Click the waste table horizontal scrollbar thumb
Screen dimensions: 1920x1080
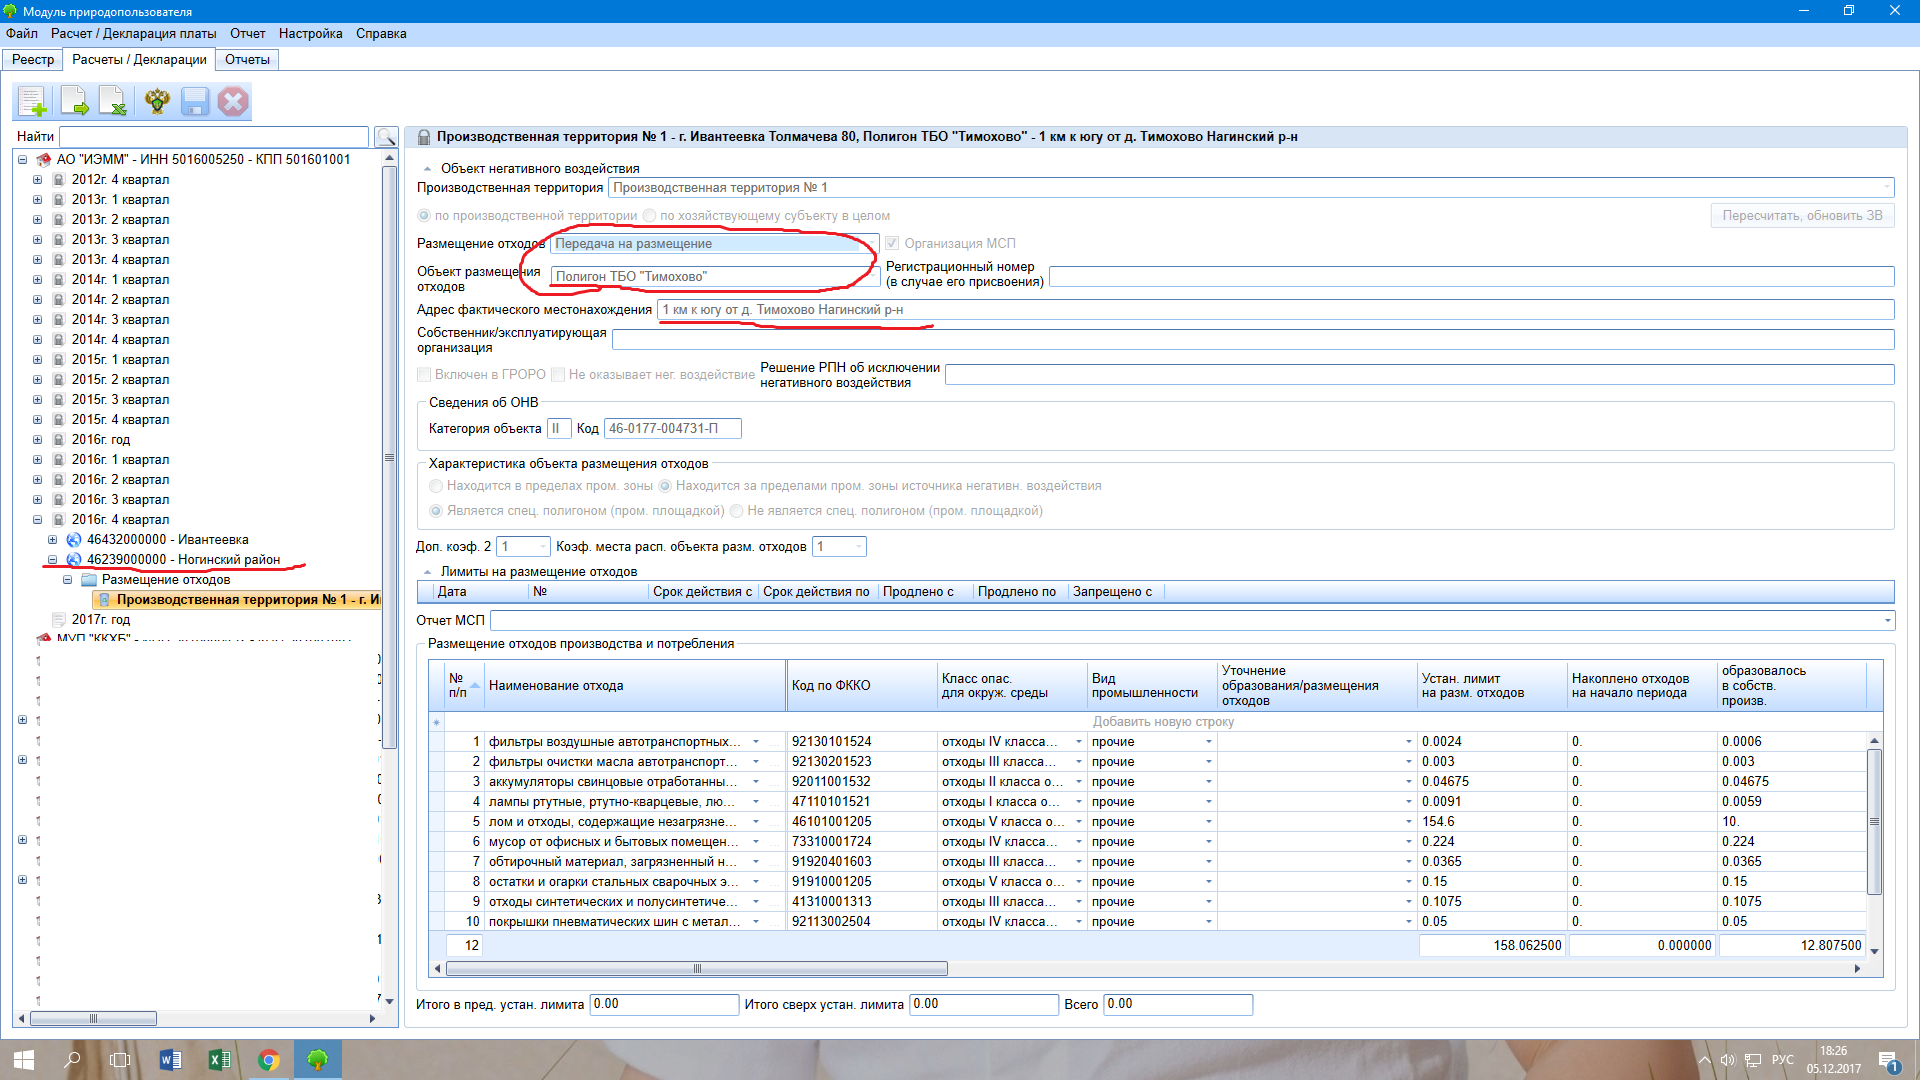coord(696,968)
